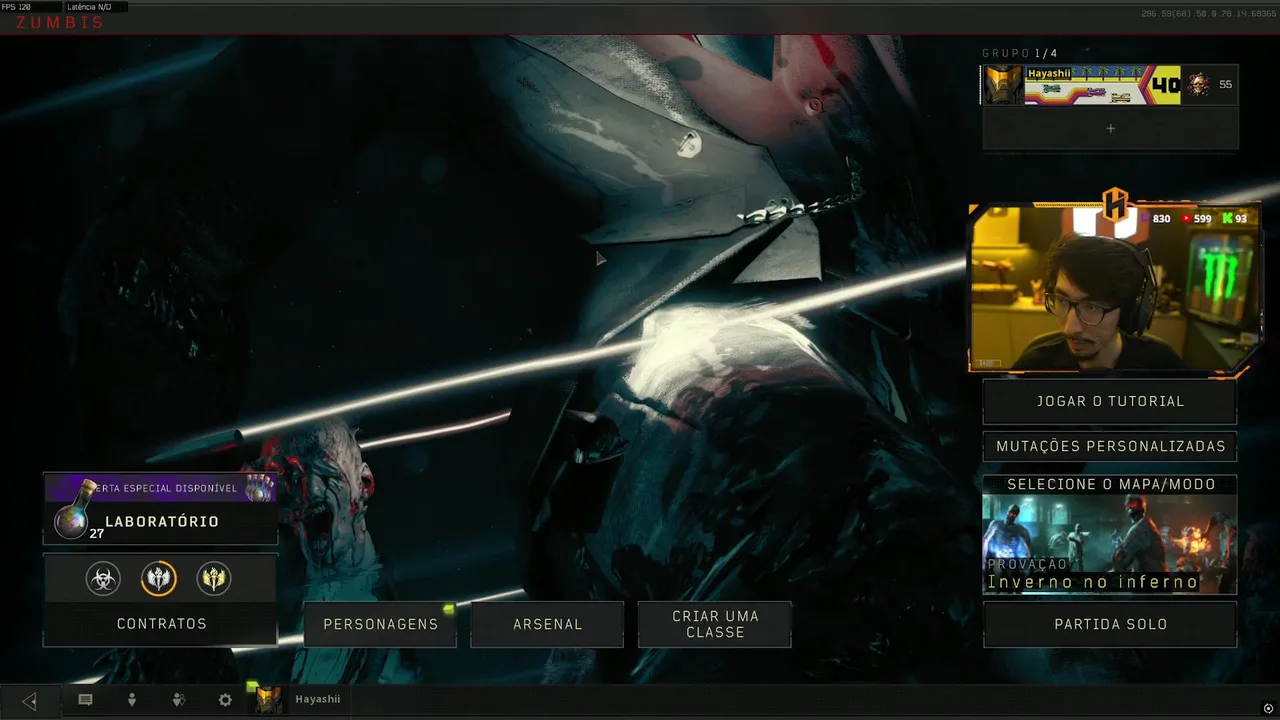Click the icon at the bottom-right screen corner
This screenshot has width=1280, height=720.
pyautogui.click(x=1268, y=708)
